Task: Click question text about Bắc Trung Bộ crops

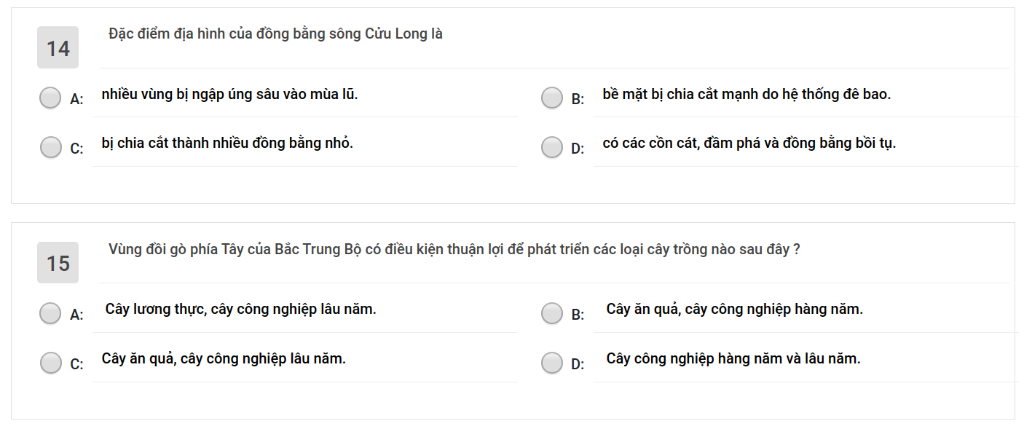Action: pos(454,249)
